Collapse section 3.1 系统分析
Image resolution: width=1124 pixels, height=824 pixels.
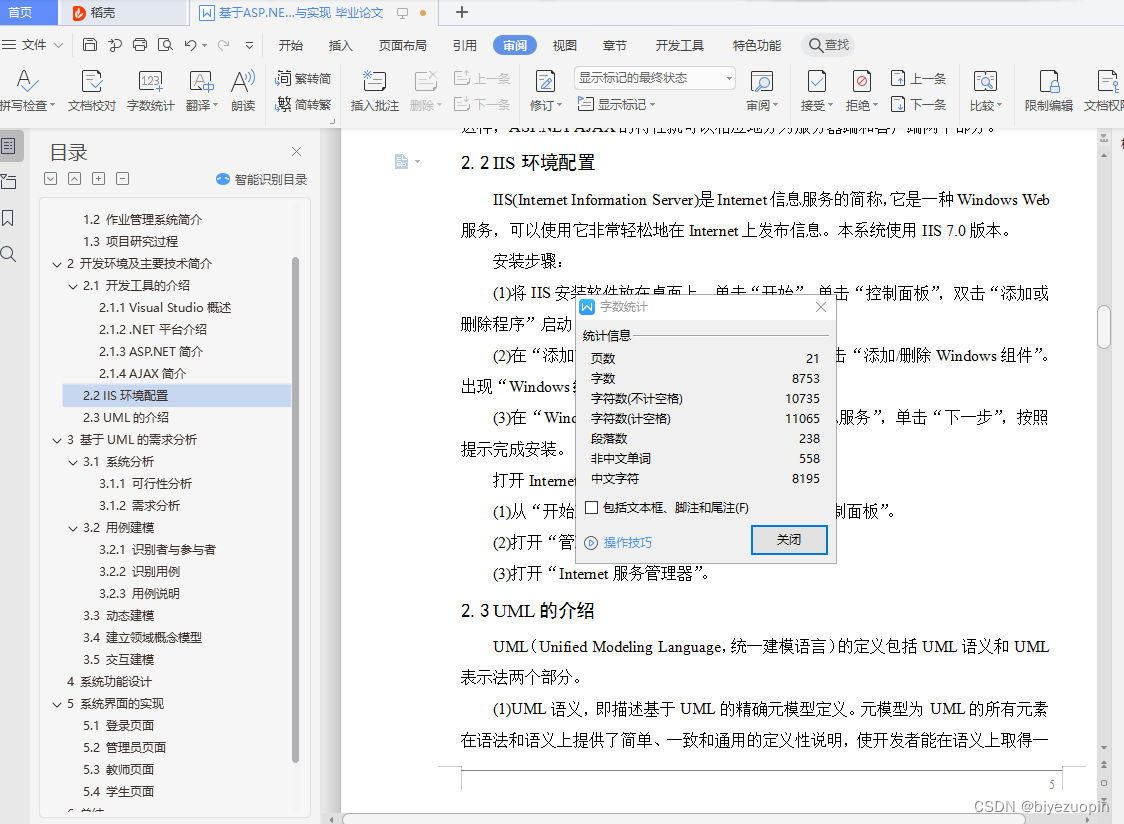(x=73, y=463)
